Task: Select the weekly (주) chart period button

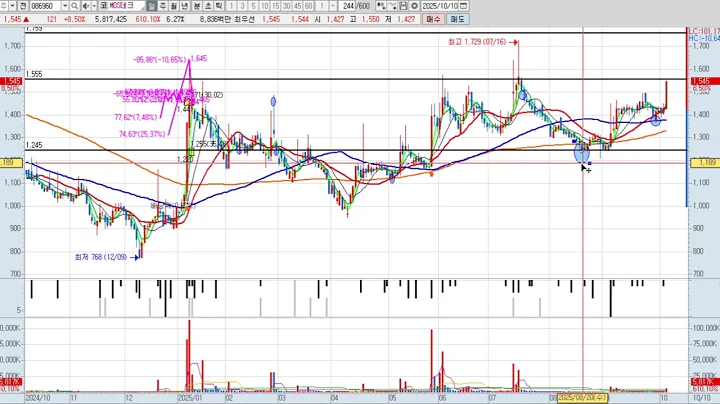Action: (163, 6)
